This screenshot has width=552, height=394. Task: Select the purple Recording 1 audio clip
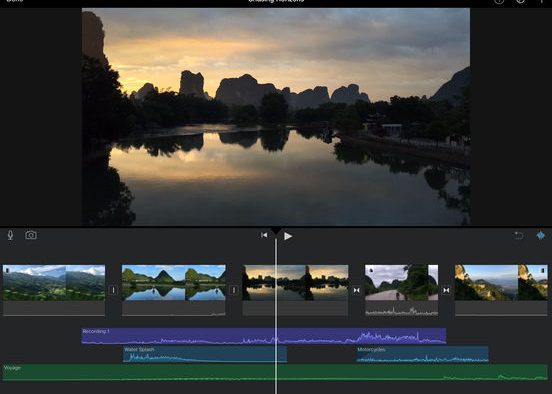point(264,336)
